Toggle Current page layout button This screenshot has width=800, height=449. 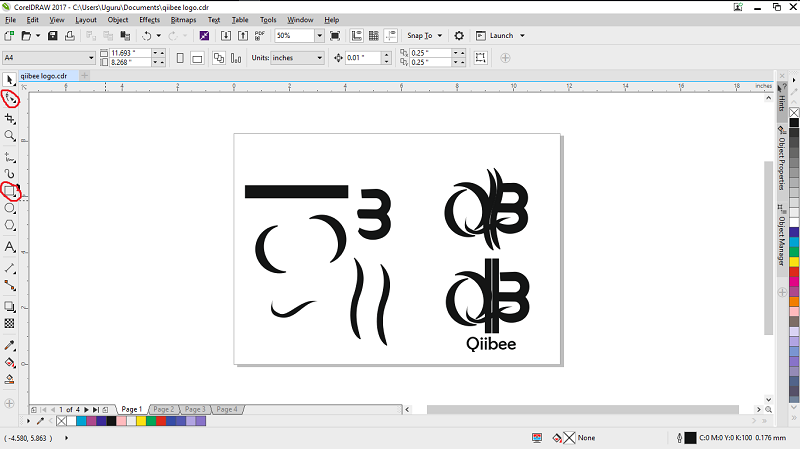[236, 58]
